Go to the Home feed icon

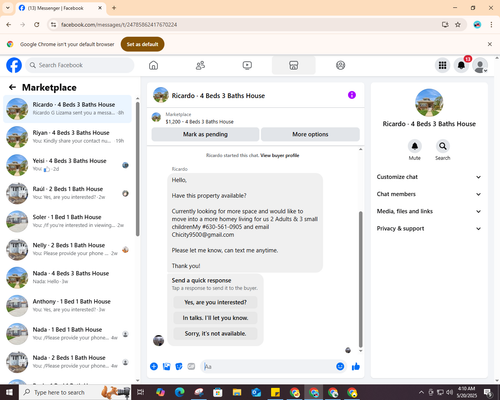(x=153, y=65)
